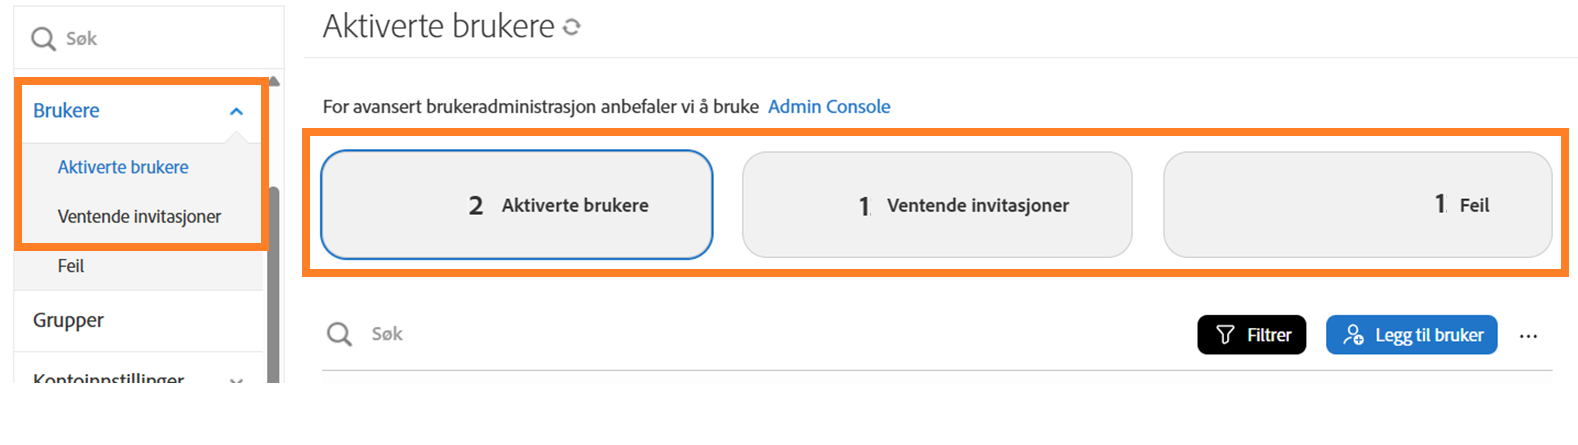Click the magnifier icon in sidebar search
Image resolution: width=1578 pixels, height=445 pixels.
pos(43,39)
